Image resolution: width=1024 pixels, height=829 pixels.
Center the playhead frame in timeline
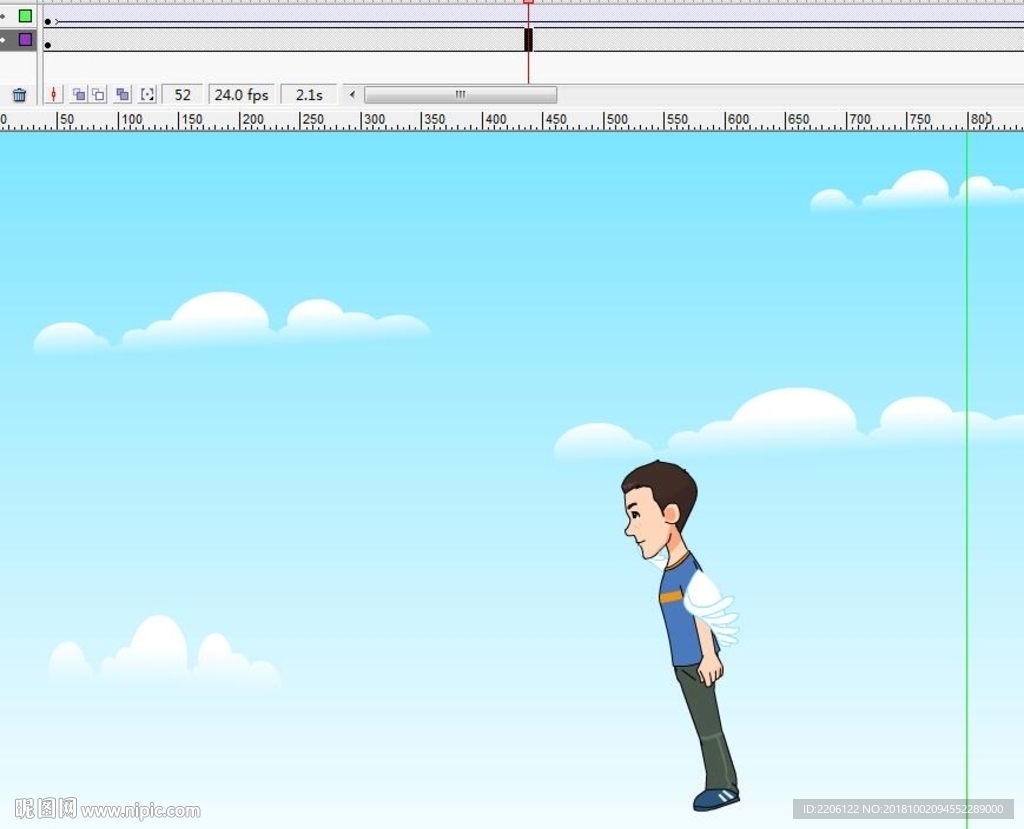[54, 95]
